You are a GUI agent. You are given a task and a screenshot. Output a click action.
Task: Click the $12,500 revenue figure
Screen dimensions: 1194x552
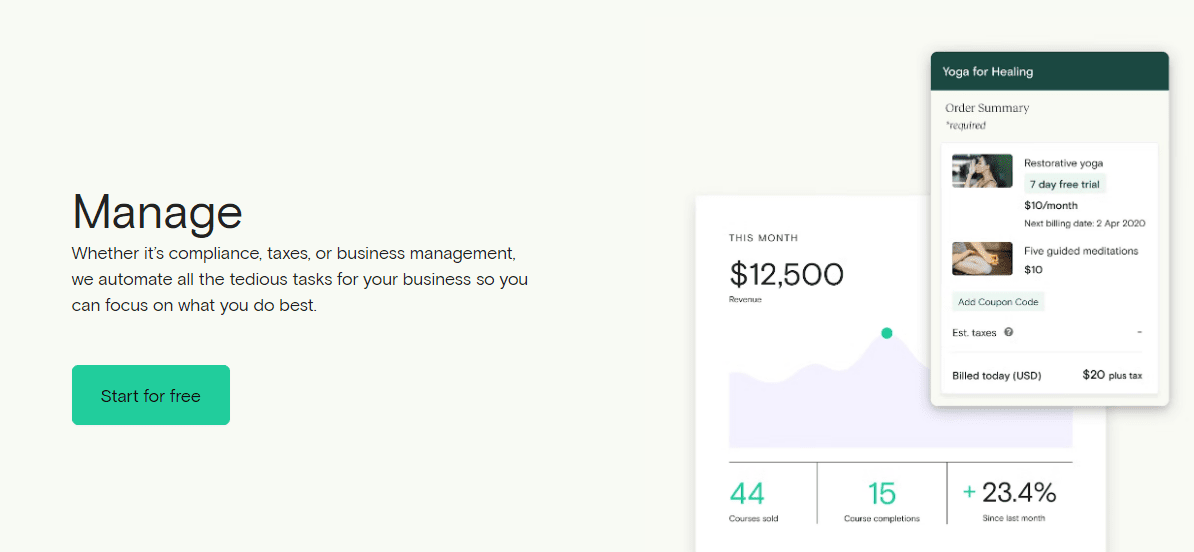pyautogui.click(x=787, y=274)
